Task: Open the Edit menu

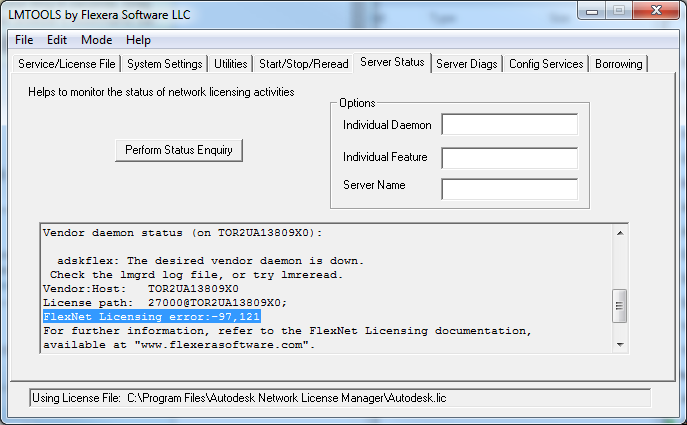Action: pos(57,40)
